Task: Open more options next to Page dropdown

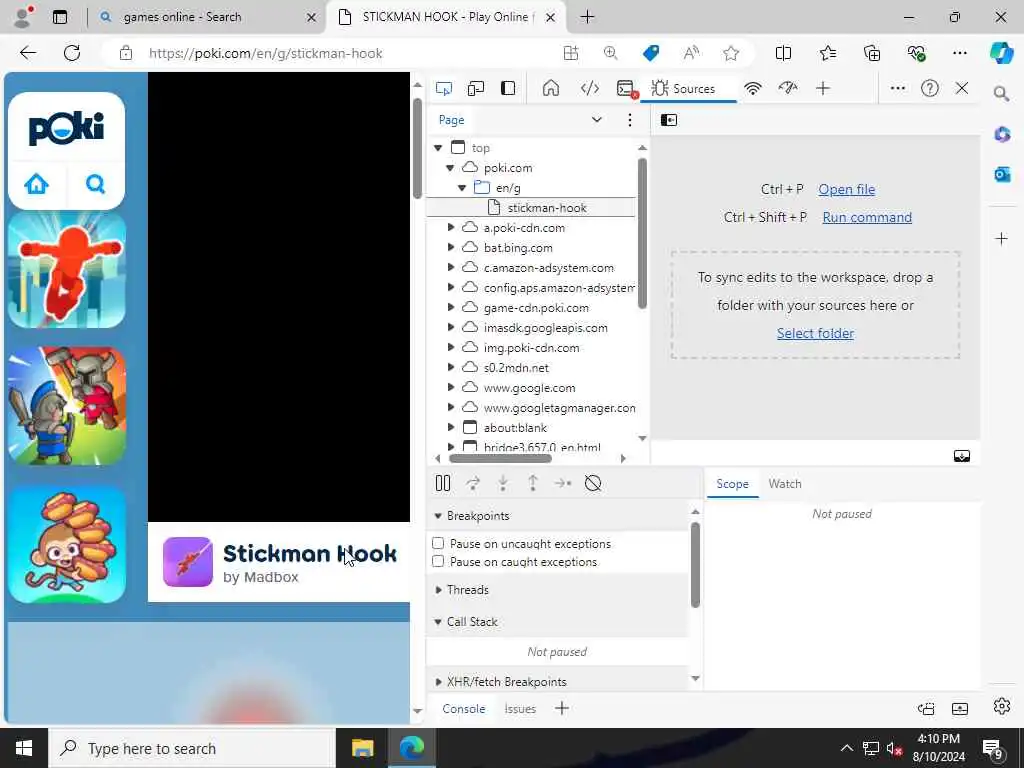Action: coord(630,120)
